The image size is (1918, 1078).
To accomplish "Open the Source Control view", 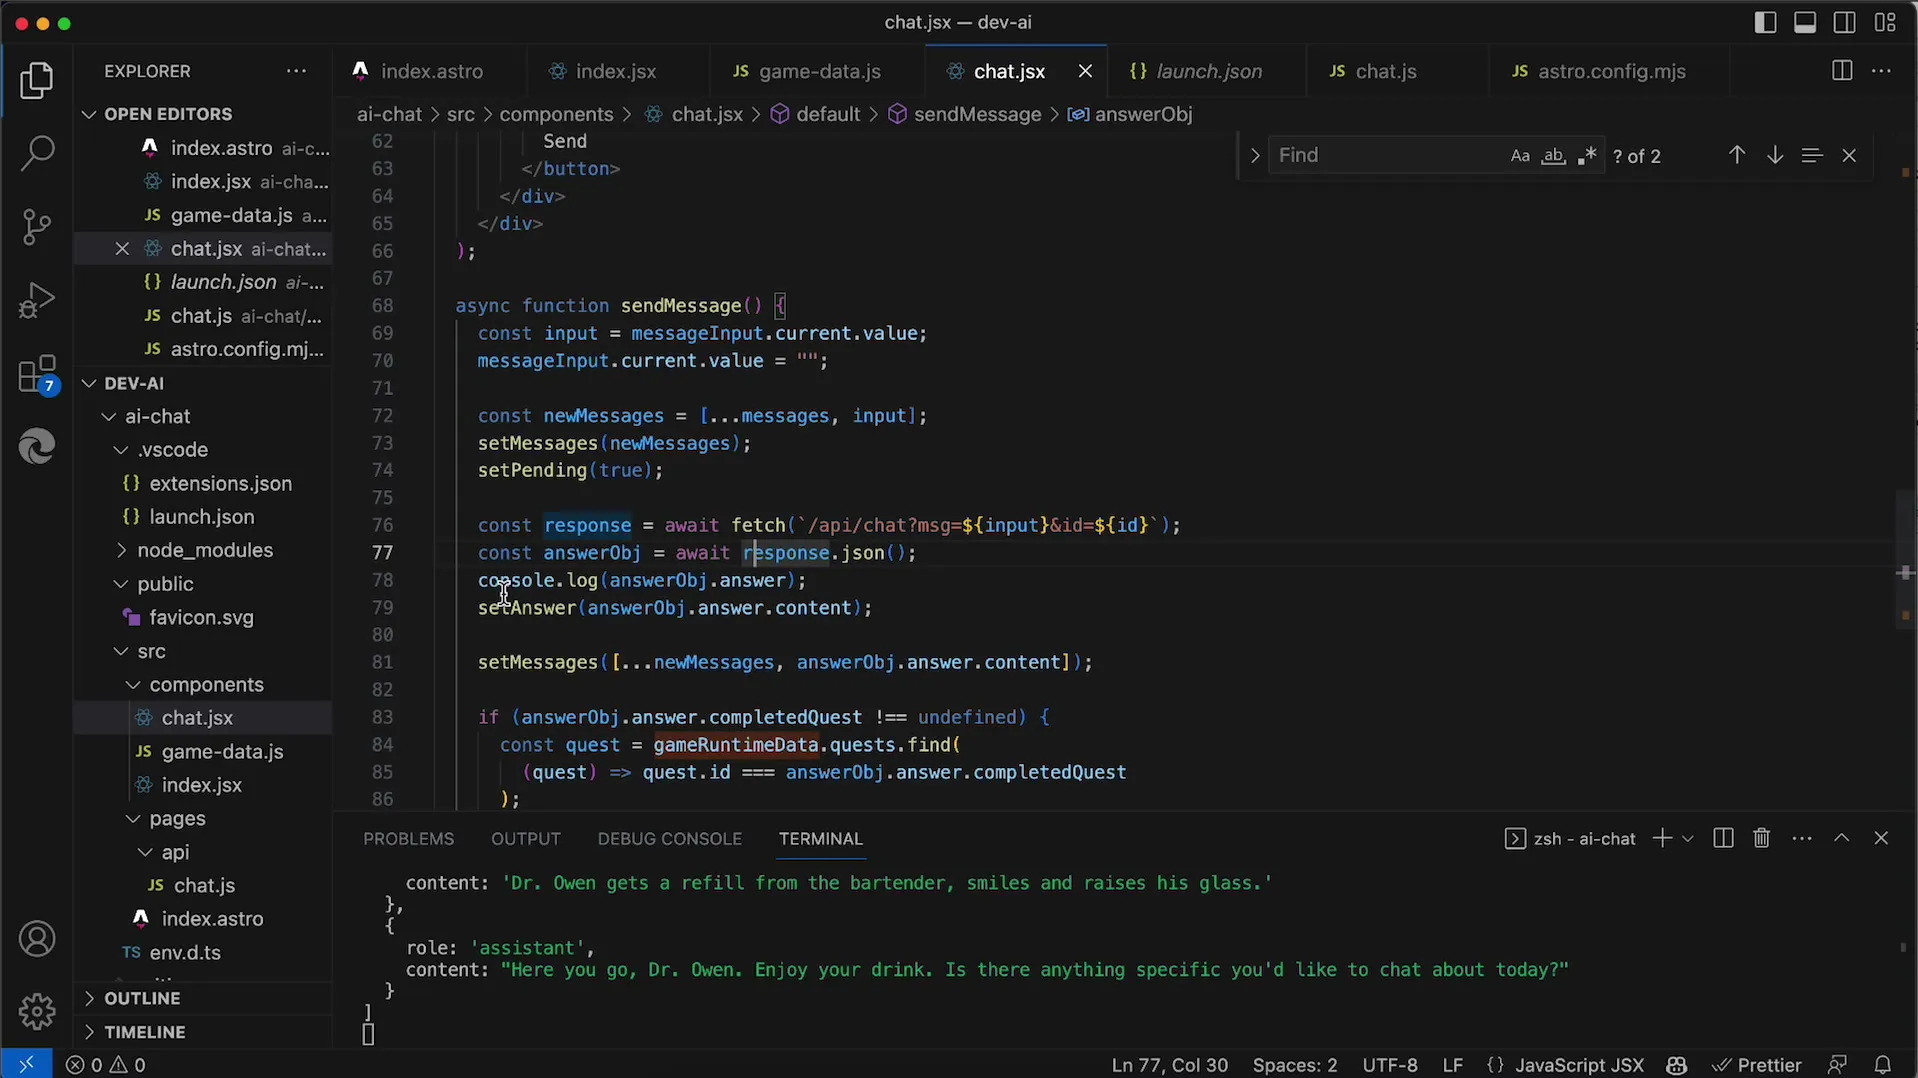I will pos(37,227).
